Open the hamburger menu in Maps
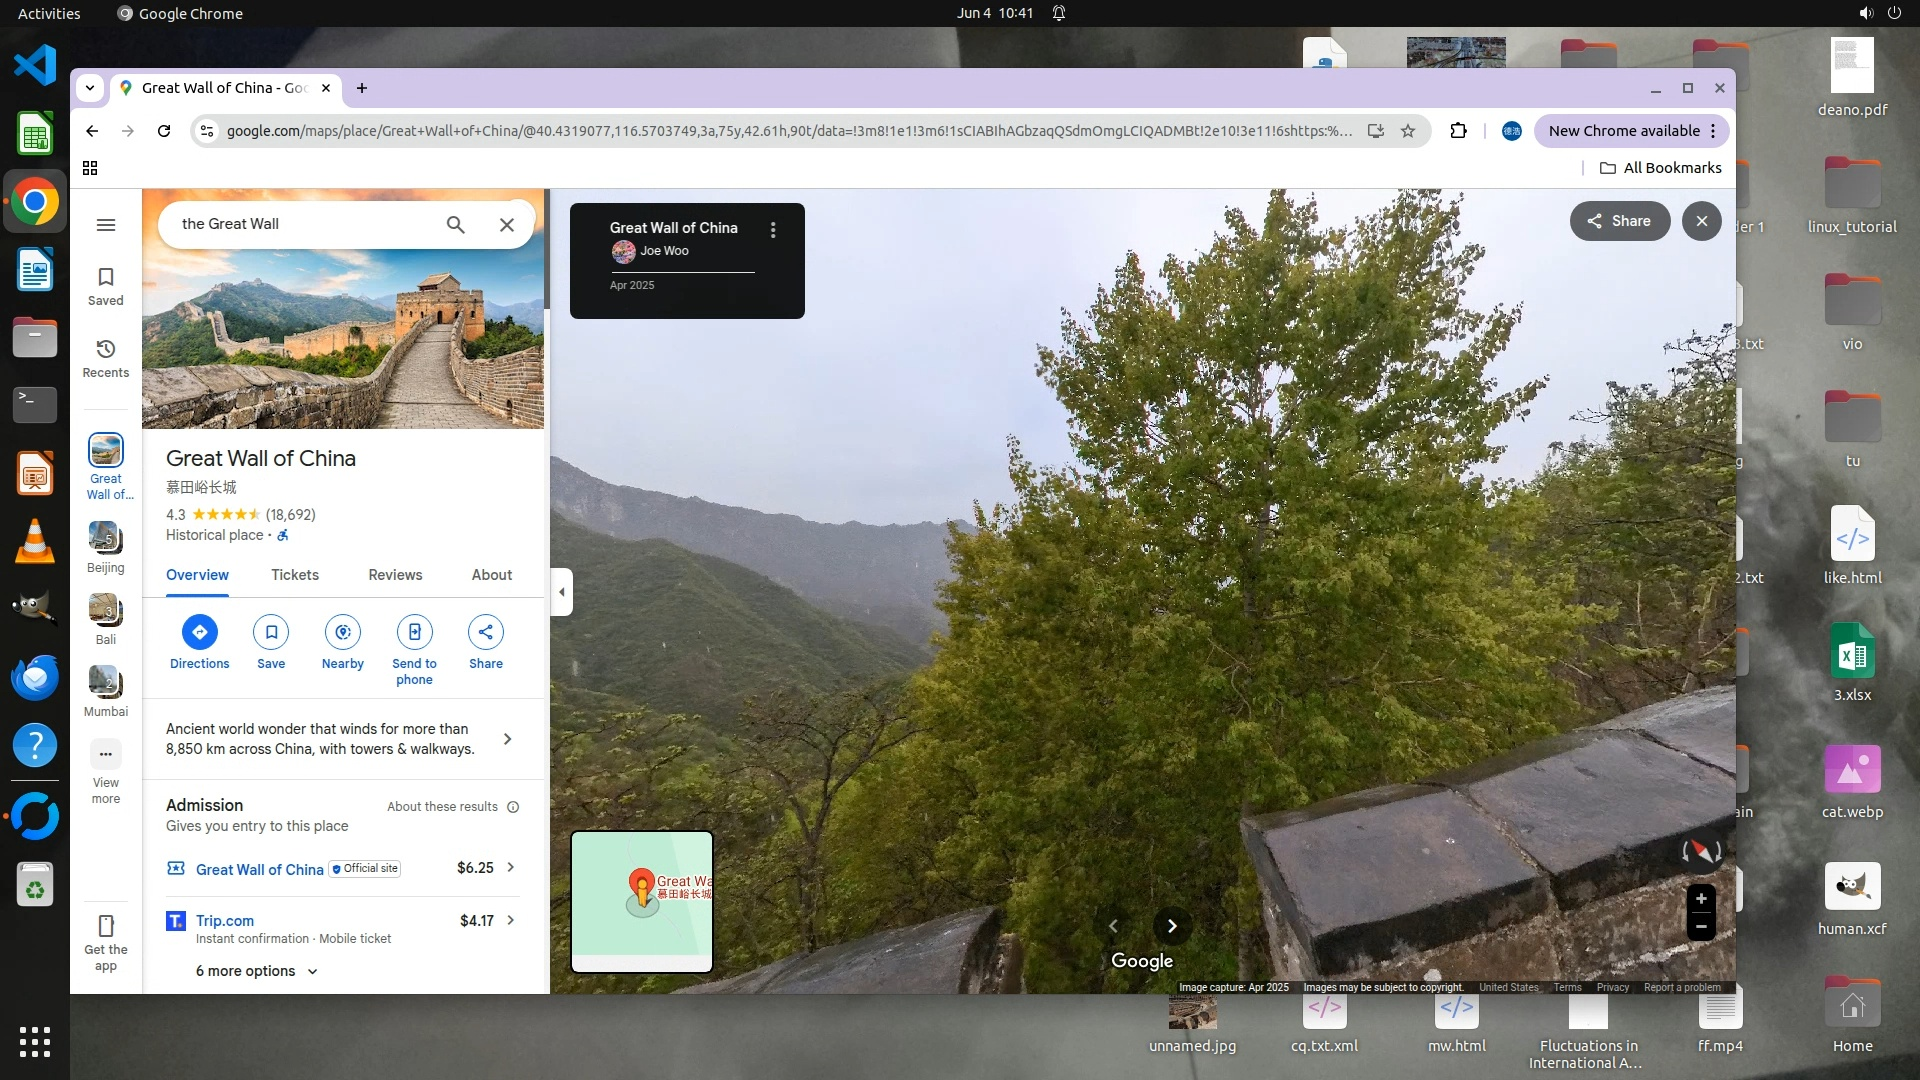 click(106, 225)
